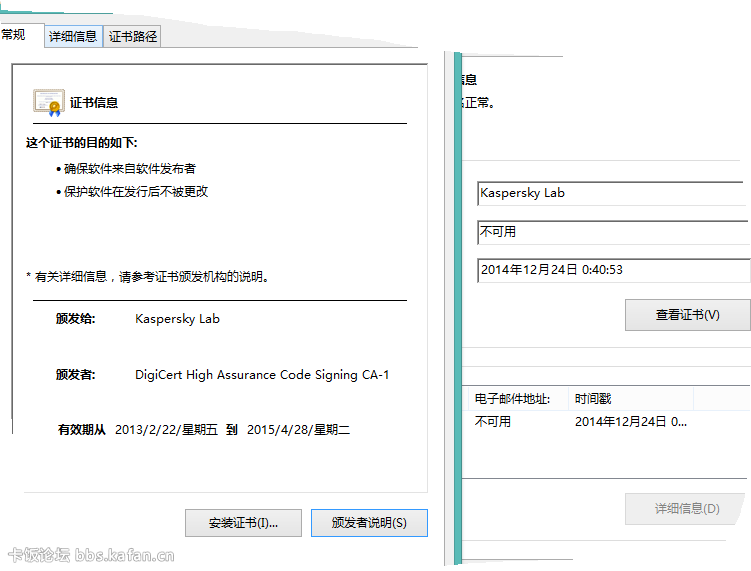Open the 详细信息 tab
Viewport: 751px width, 571px height.
[73, 36]
